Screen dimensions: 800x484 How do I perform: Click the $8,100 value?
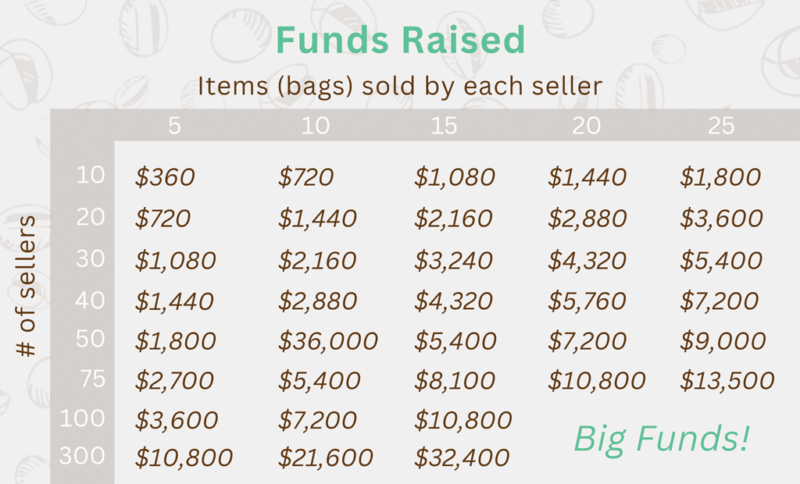454,381
